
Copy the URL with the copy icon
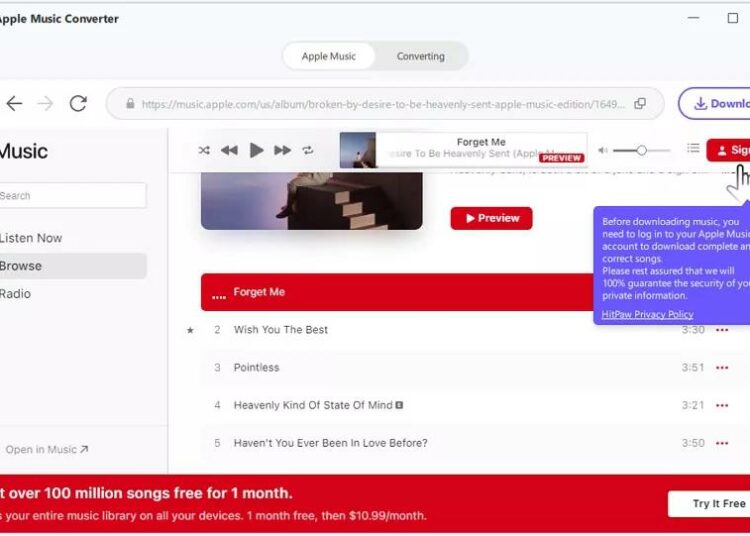pos(640,104)
